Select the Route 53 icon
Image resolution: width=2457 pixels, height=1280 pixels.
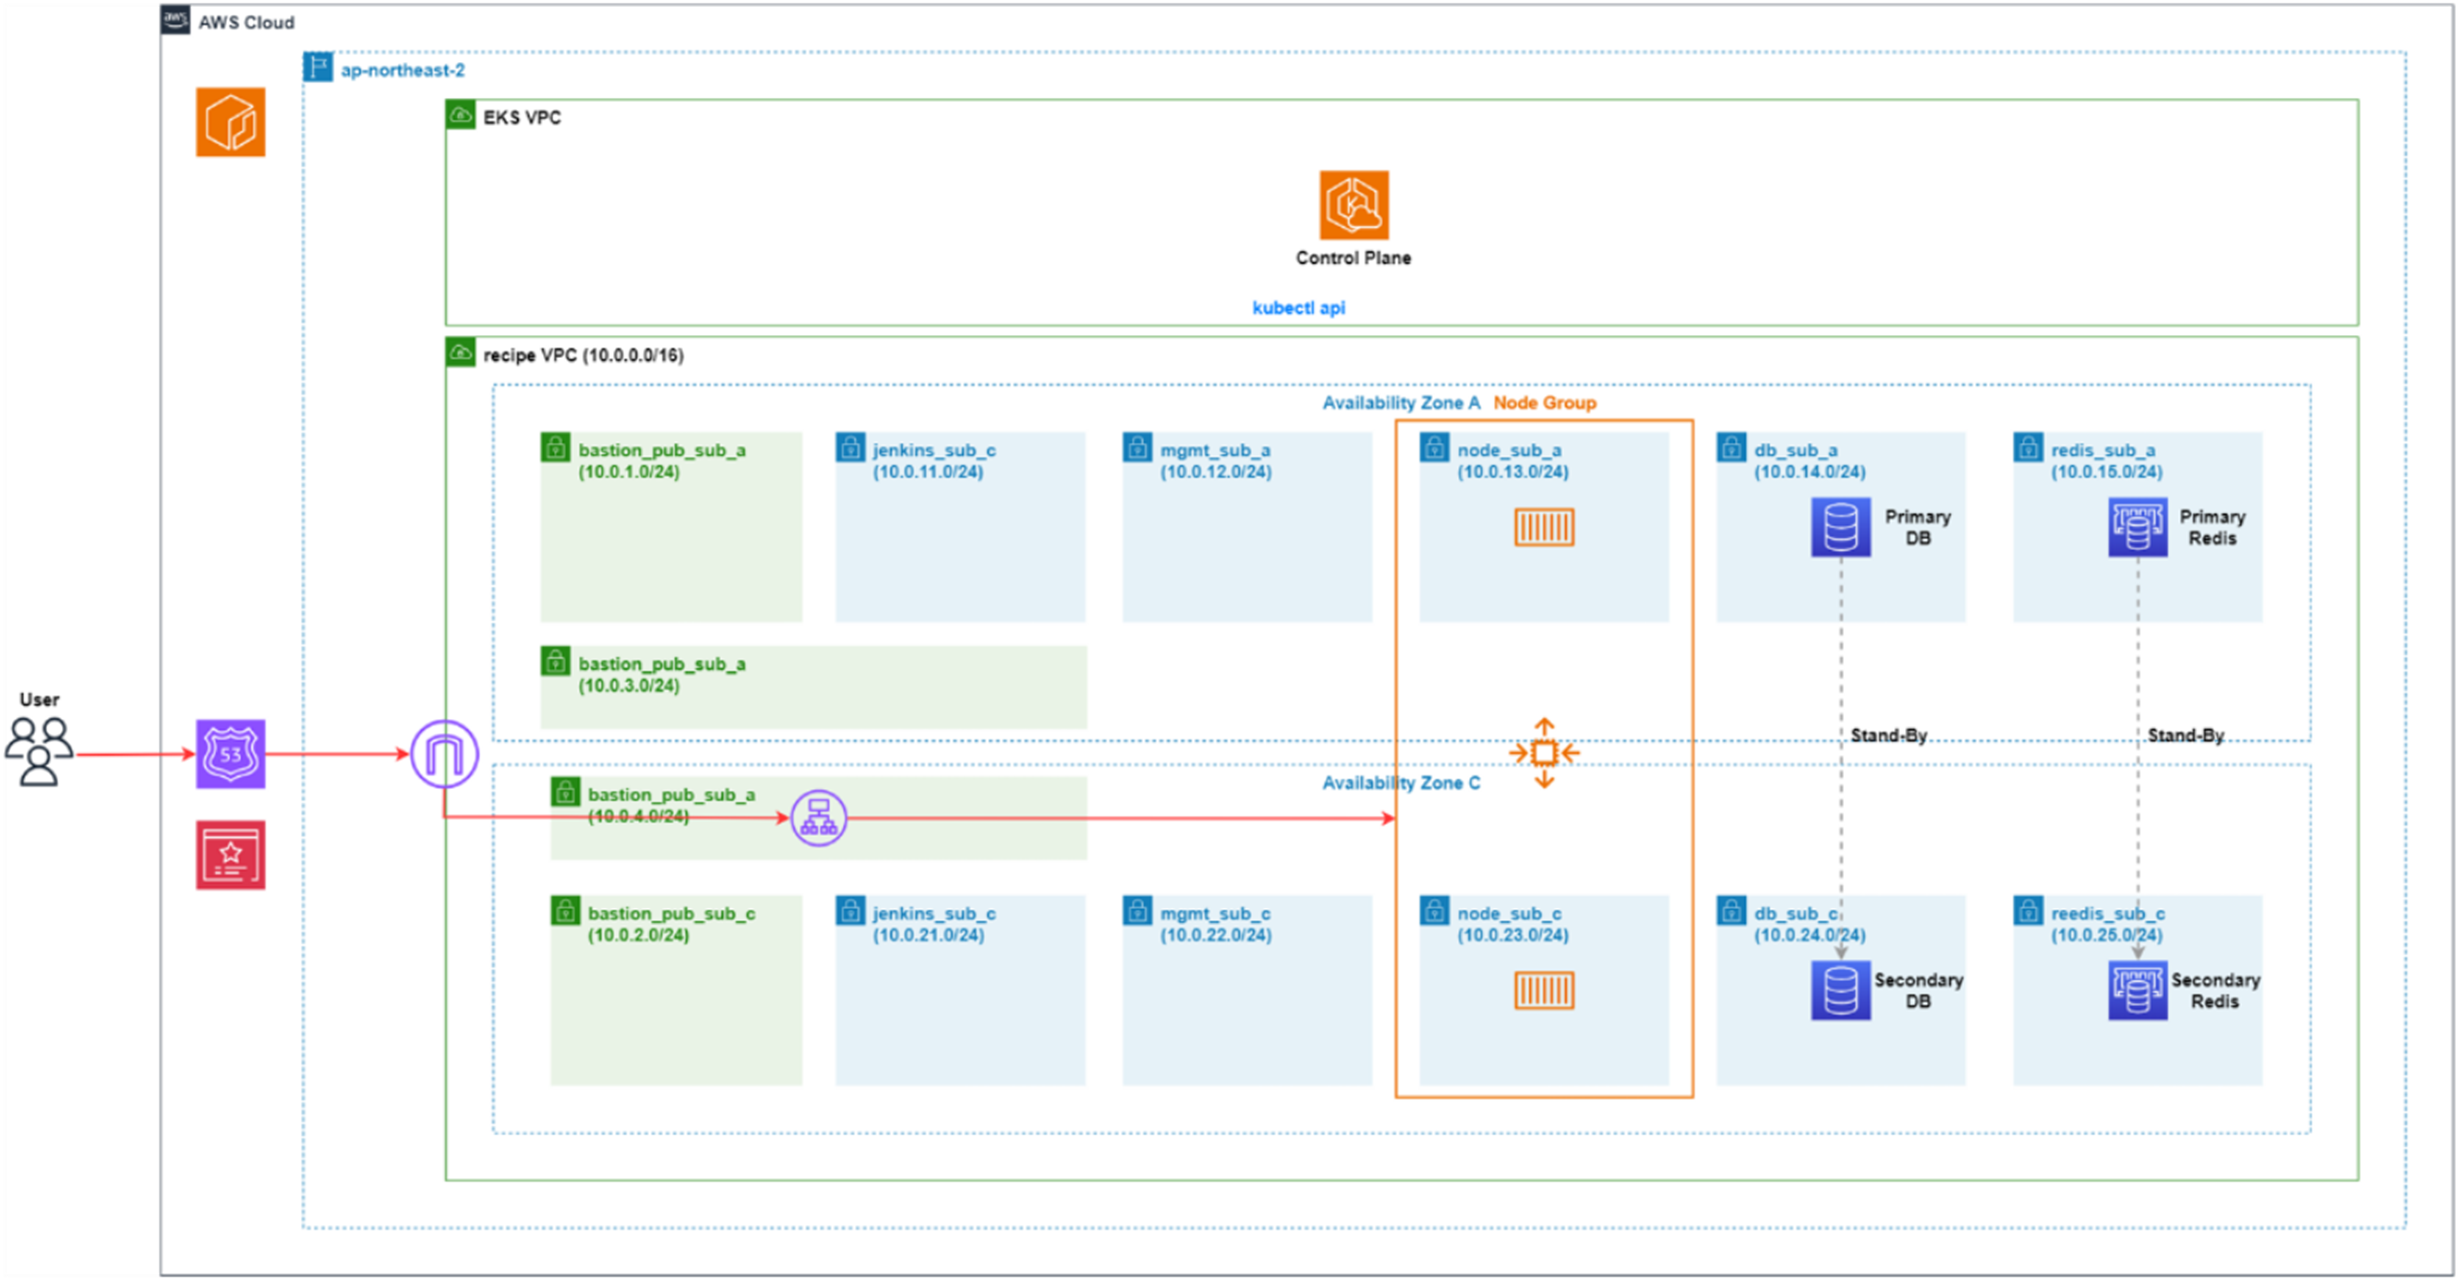[231, 754]
